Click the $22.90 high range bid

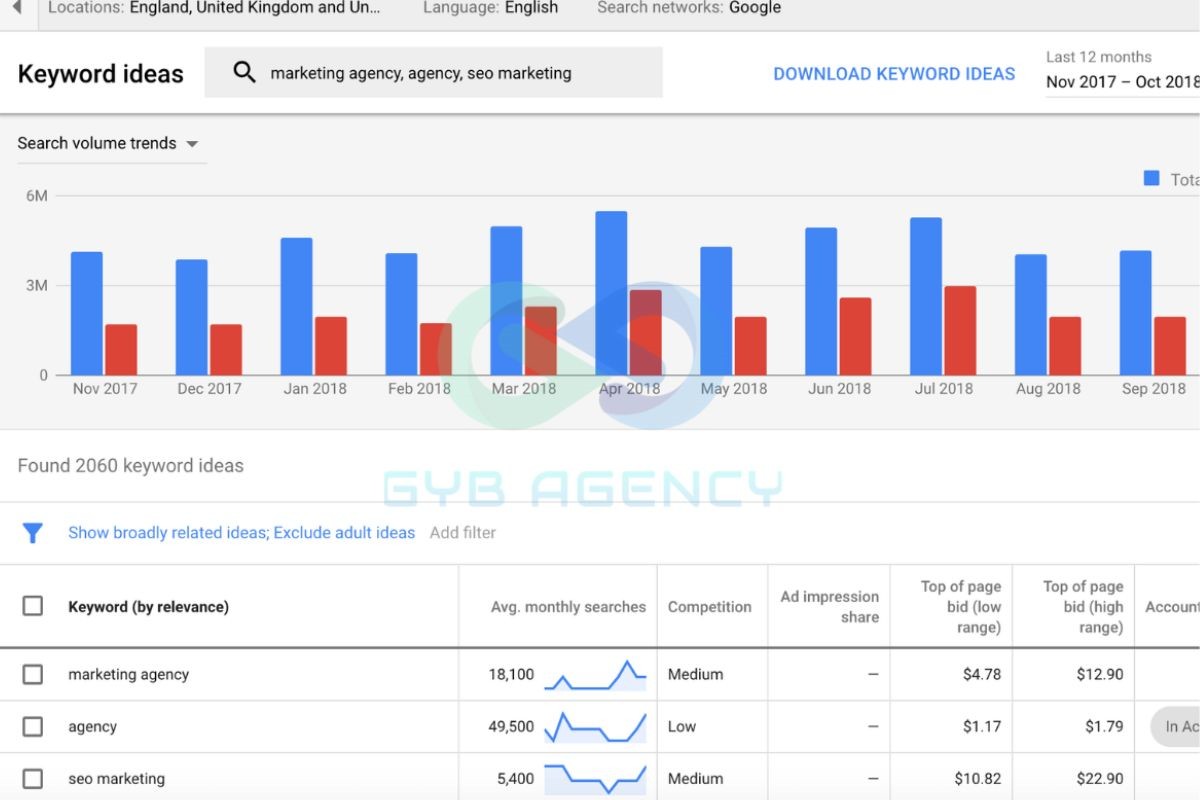click(1100, 778)
